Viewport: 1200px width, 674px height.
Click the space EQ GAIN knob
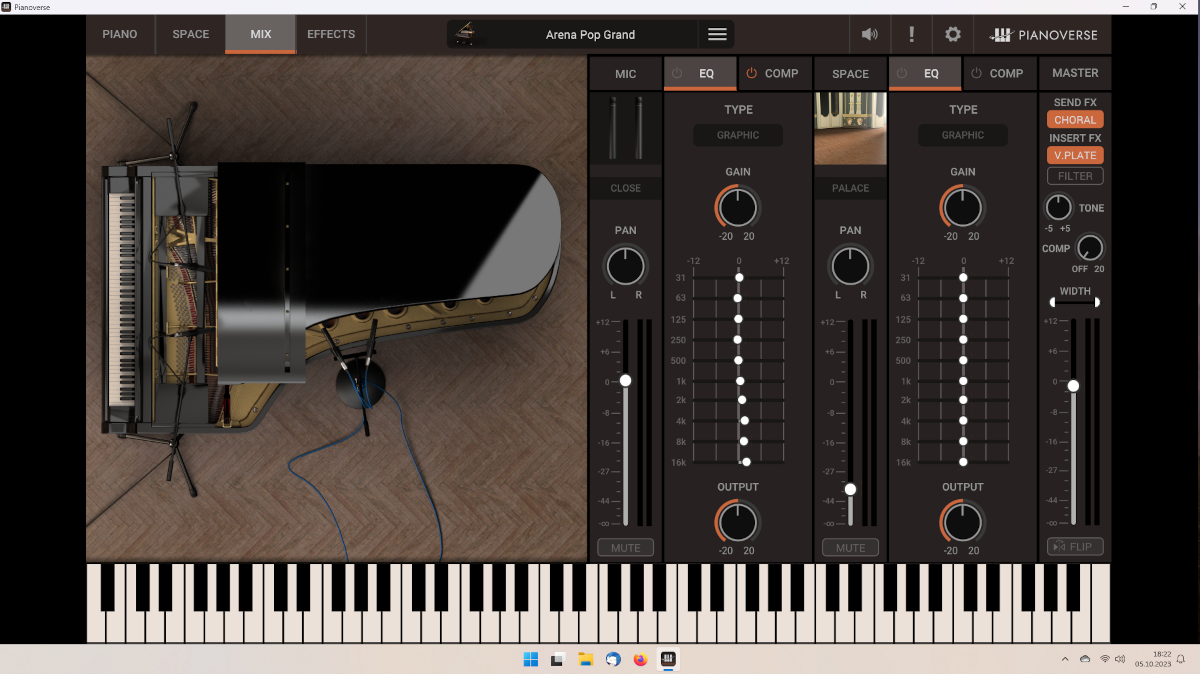pos(963,207)
